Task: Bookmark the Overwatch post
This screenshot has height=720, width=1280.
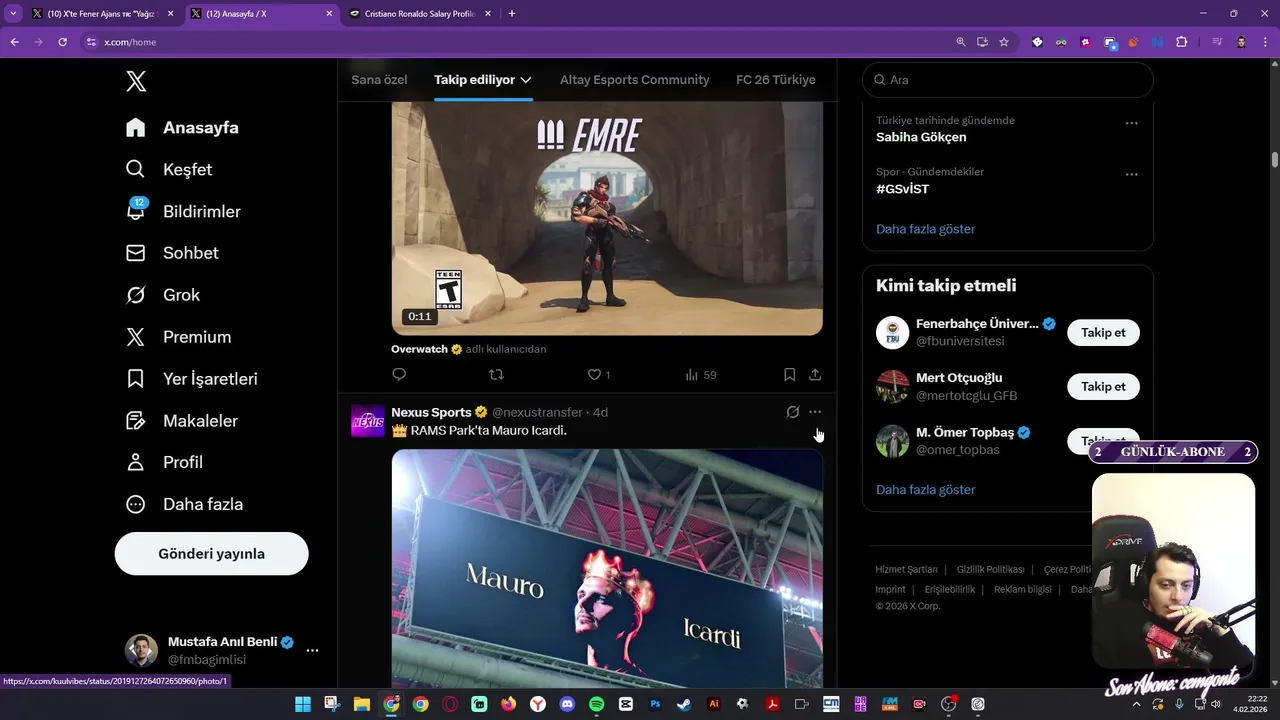Action: pos(789,374)
